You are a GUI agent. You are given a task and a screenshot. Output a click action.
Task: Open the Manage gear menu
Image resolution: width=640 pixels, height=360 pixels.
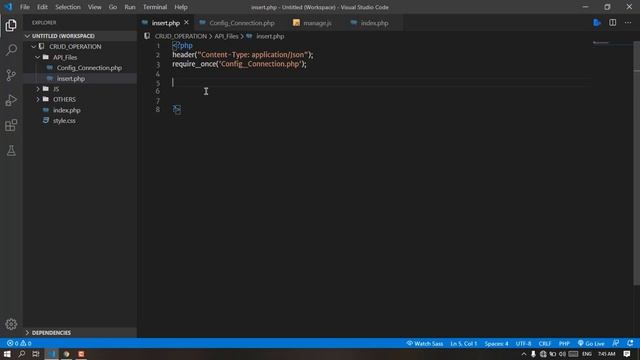coord(11,324)
